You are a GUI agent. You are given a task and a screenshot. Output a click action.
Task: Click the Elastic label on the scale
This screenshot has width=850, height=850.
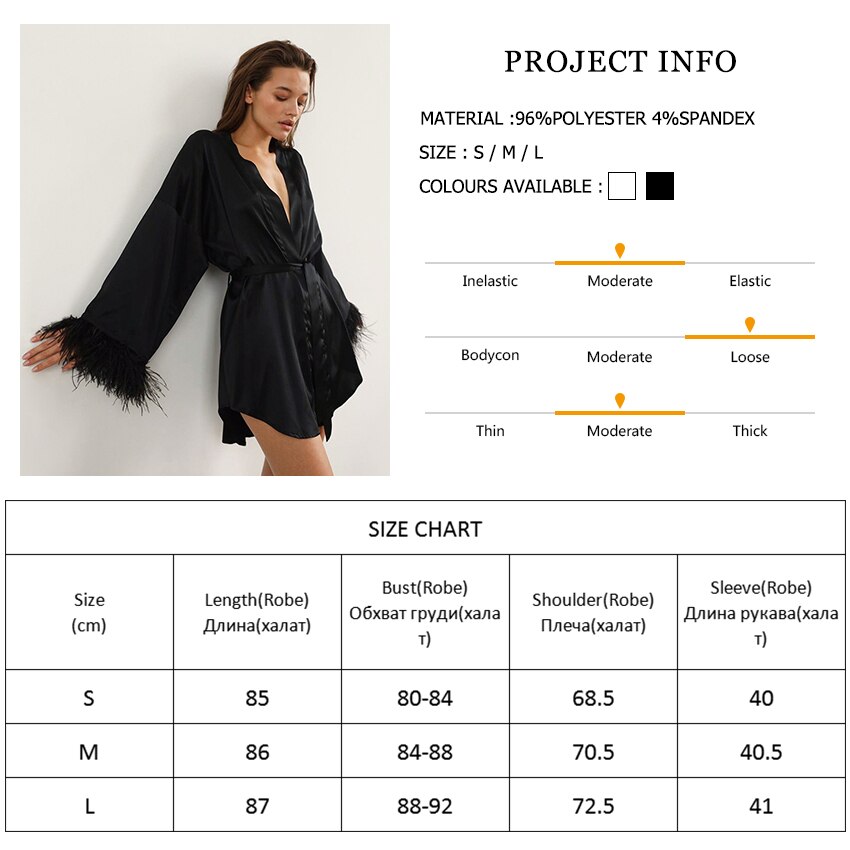[750, 281]
